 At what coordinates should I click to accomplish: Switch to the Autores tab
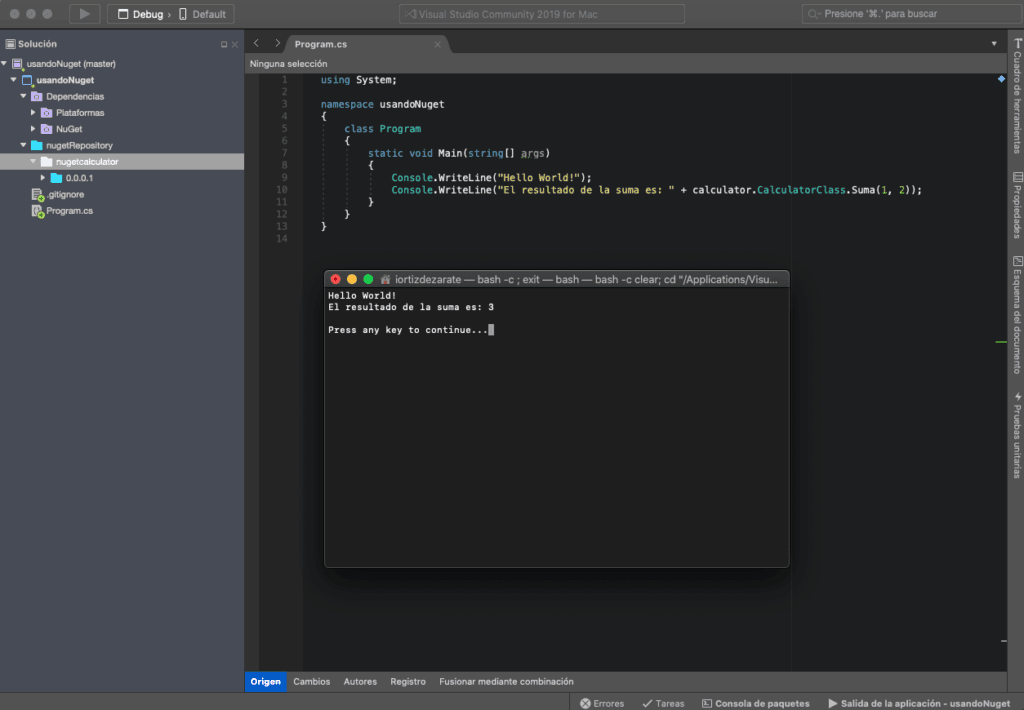tap(360, 682)
